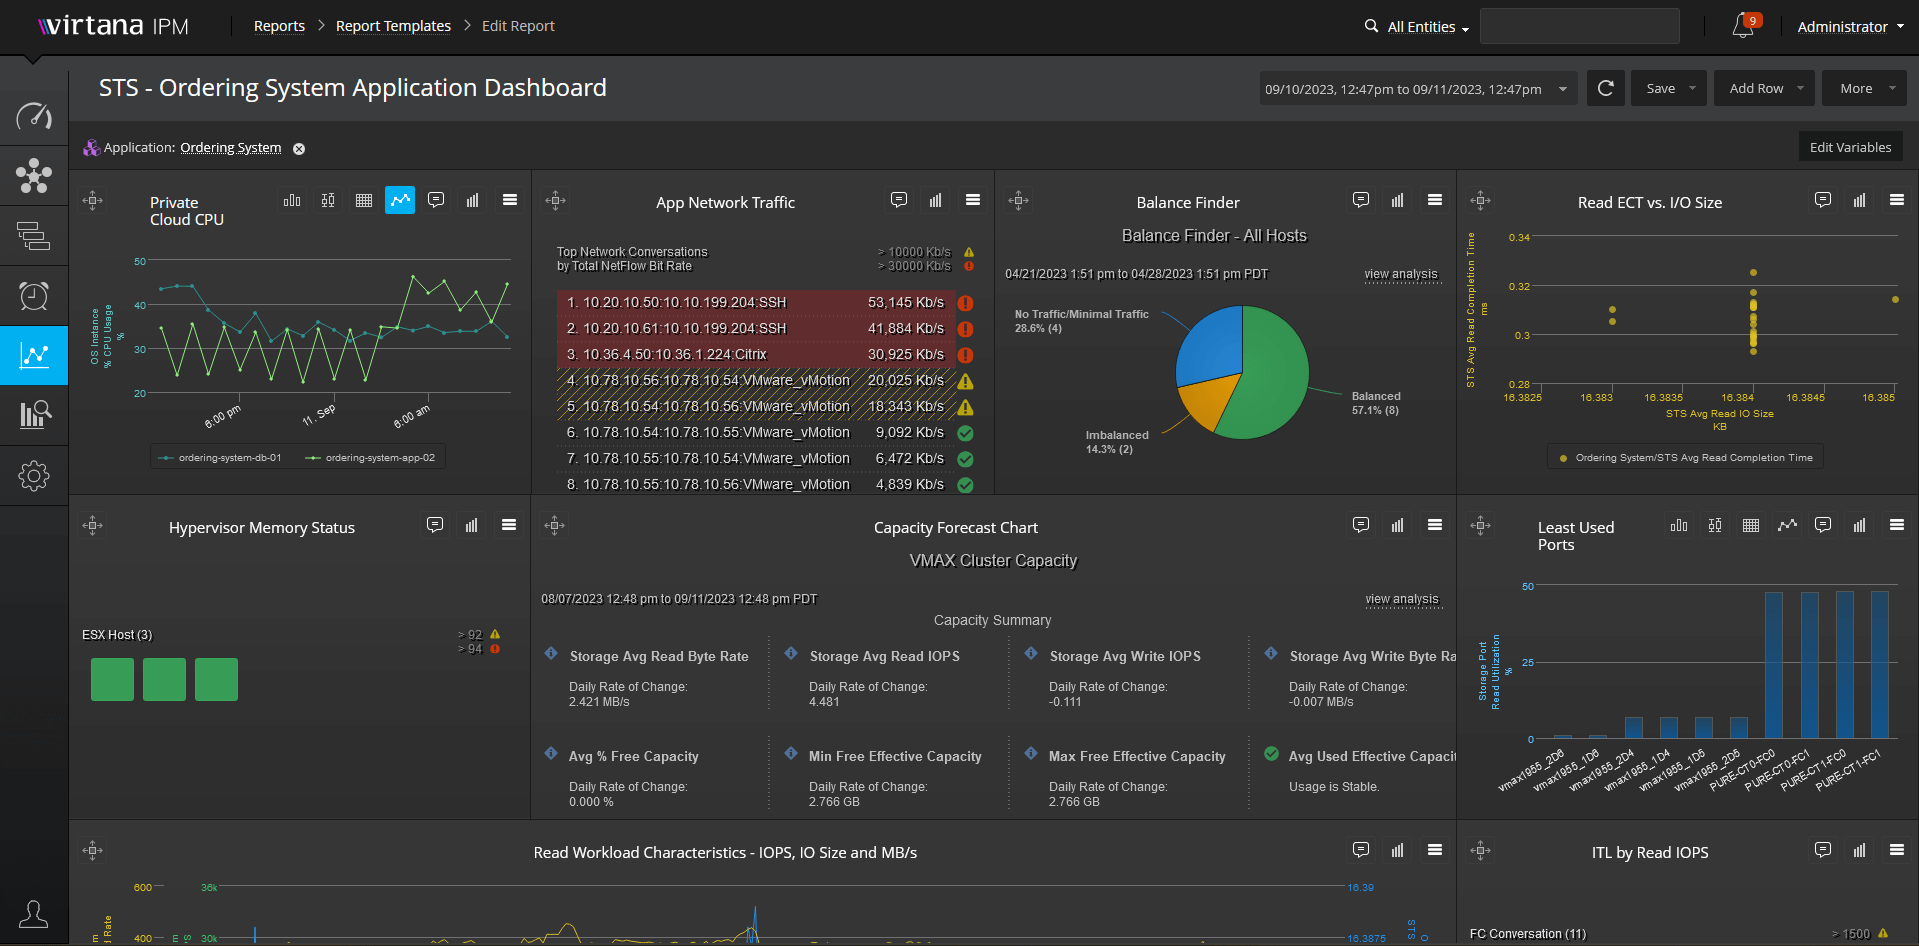This screenshot has width=1919, height=946.
Task: Open the Alarms clock icon in the sidebar
Action: [34, 296]
